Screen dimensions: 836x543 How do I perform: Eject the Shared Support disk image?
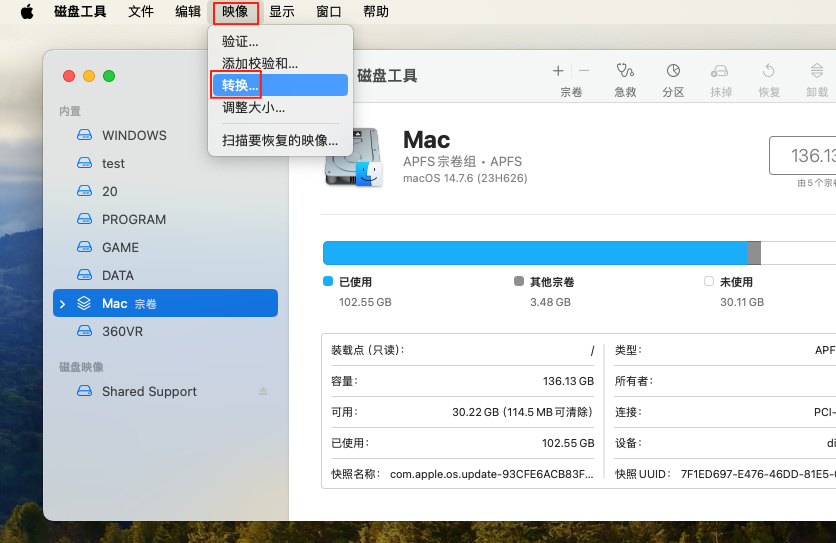point(263,391)
